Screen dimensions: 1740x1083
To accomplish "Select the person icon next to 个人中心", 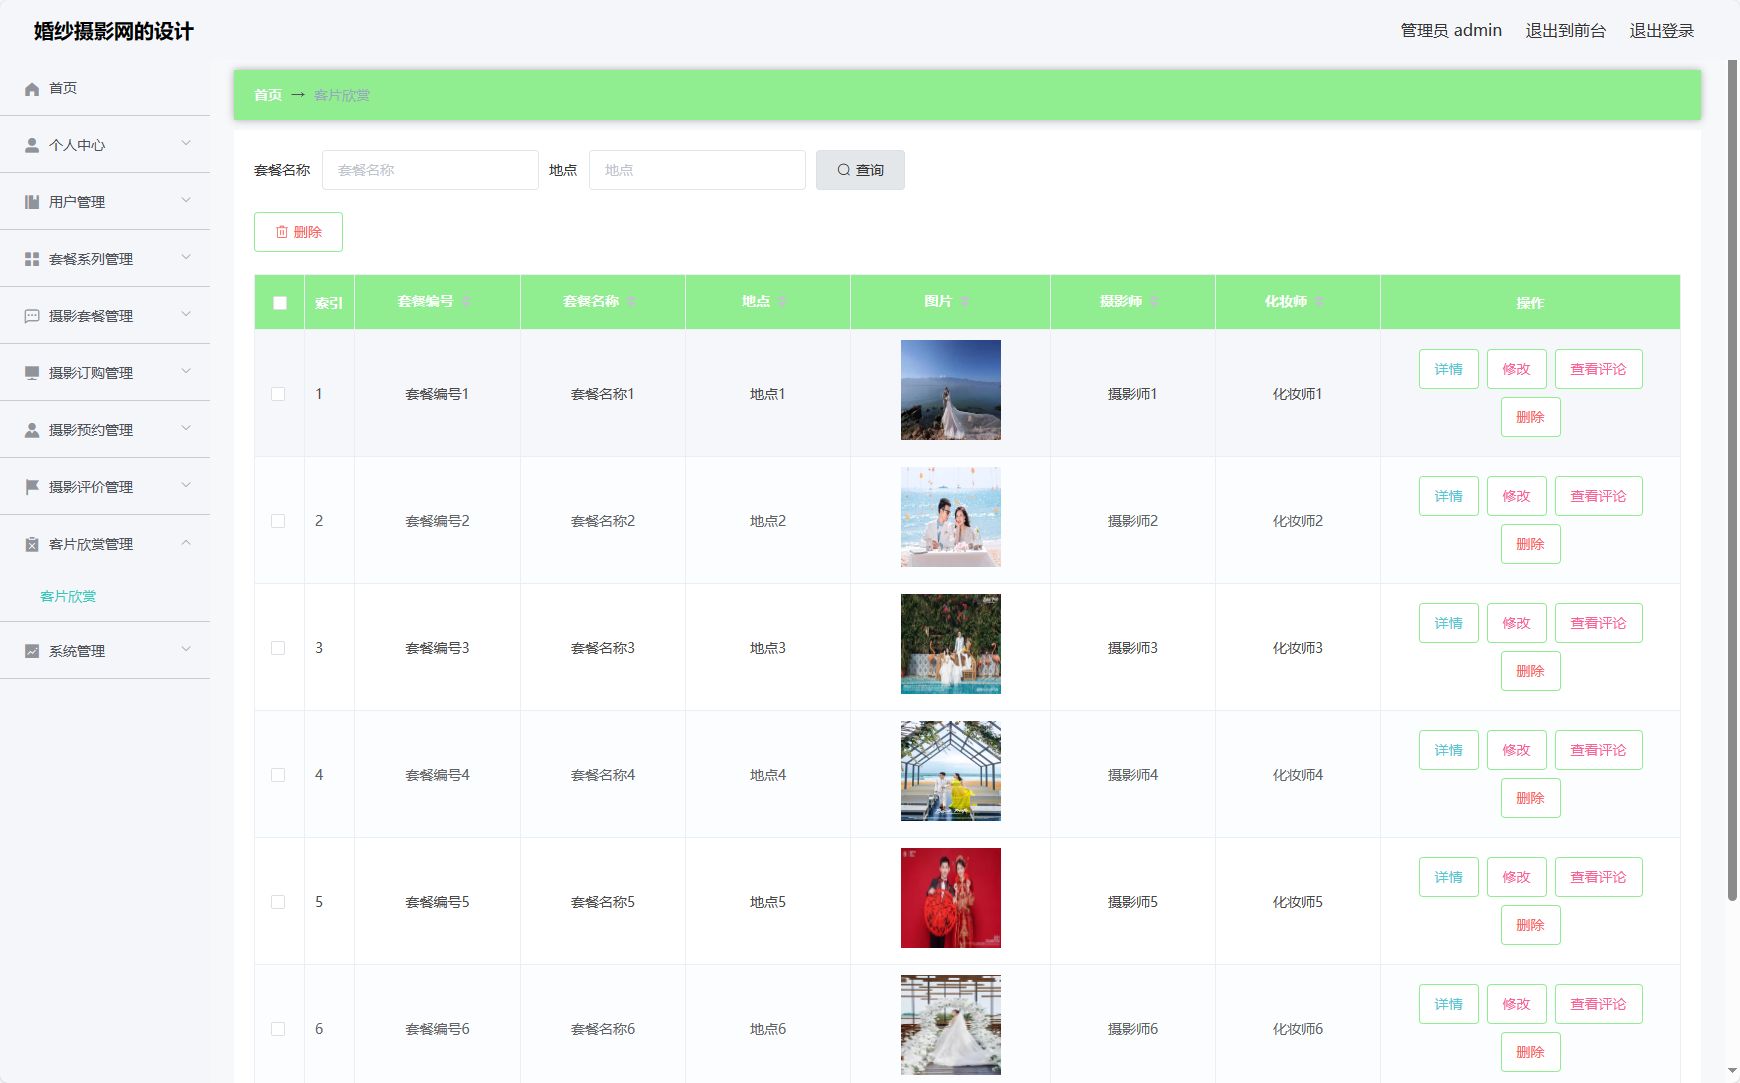I will (31, 144).
